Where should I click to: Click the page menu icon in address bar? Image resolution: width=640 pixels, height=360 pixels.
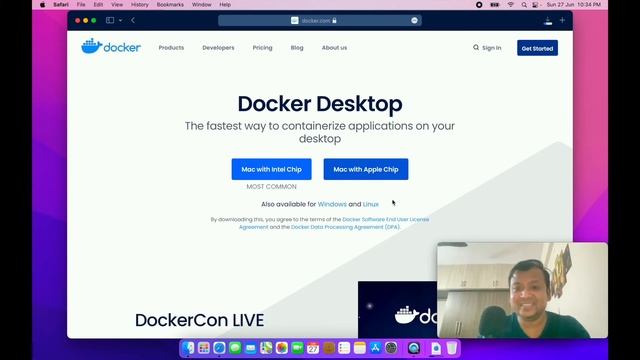(x=414, y=20)
